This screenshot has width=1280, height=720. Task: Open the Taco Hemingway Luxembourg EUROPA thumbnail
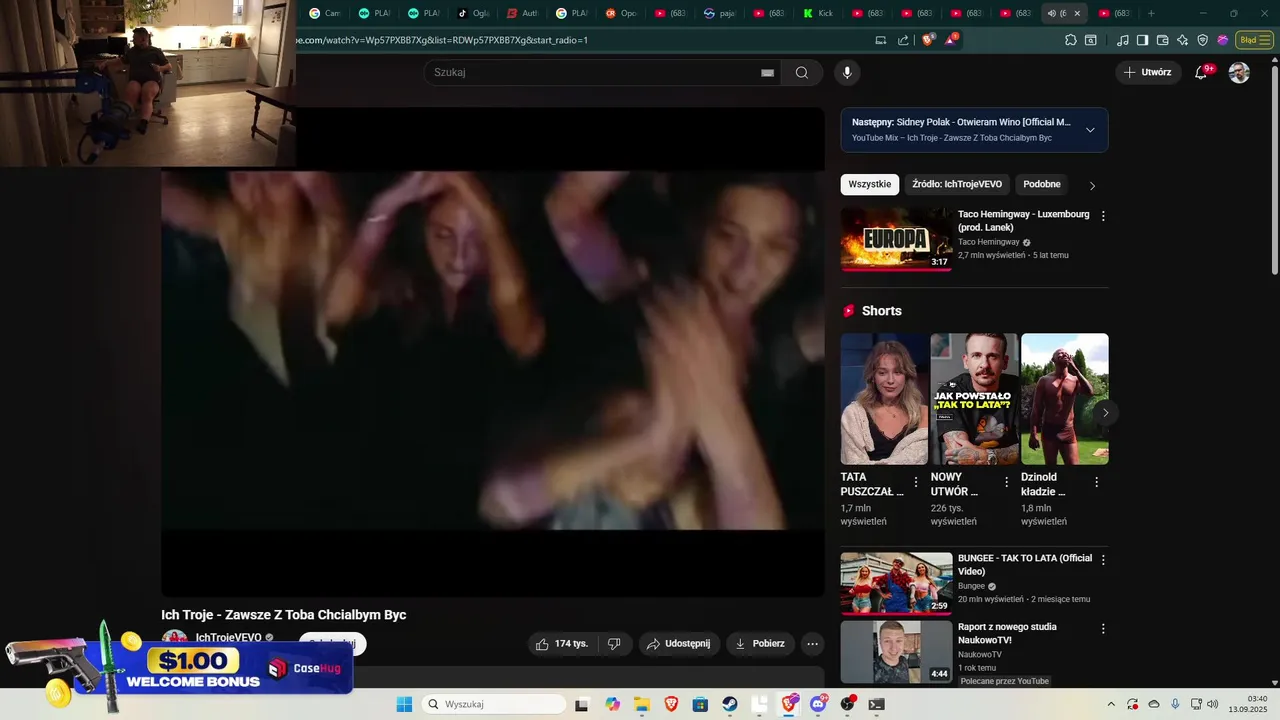(896, 239)
